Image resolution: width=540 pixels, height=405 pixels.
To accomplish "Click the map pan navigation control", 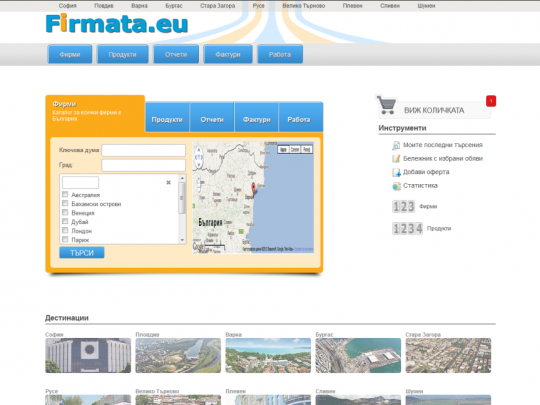I will click(x=199, y=157).
